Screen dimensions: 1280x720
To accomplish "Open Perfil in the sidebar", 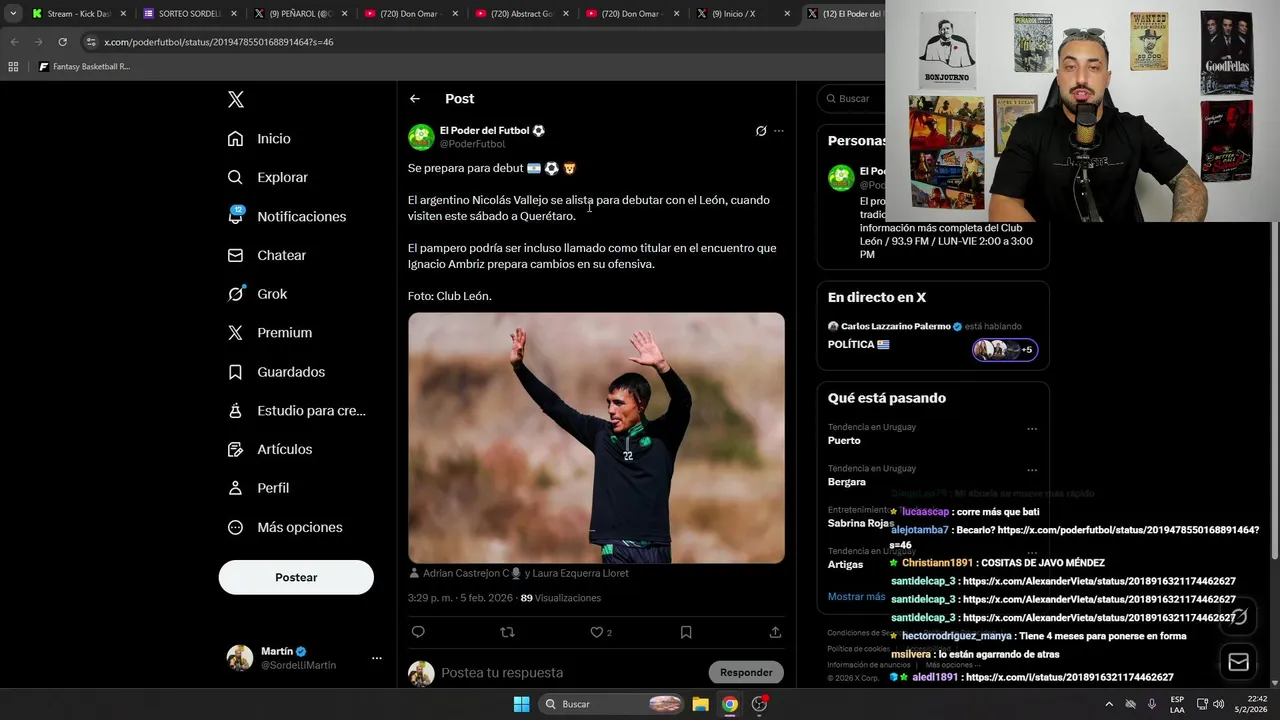I will pyautogui.click(x=258, y=488).
